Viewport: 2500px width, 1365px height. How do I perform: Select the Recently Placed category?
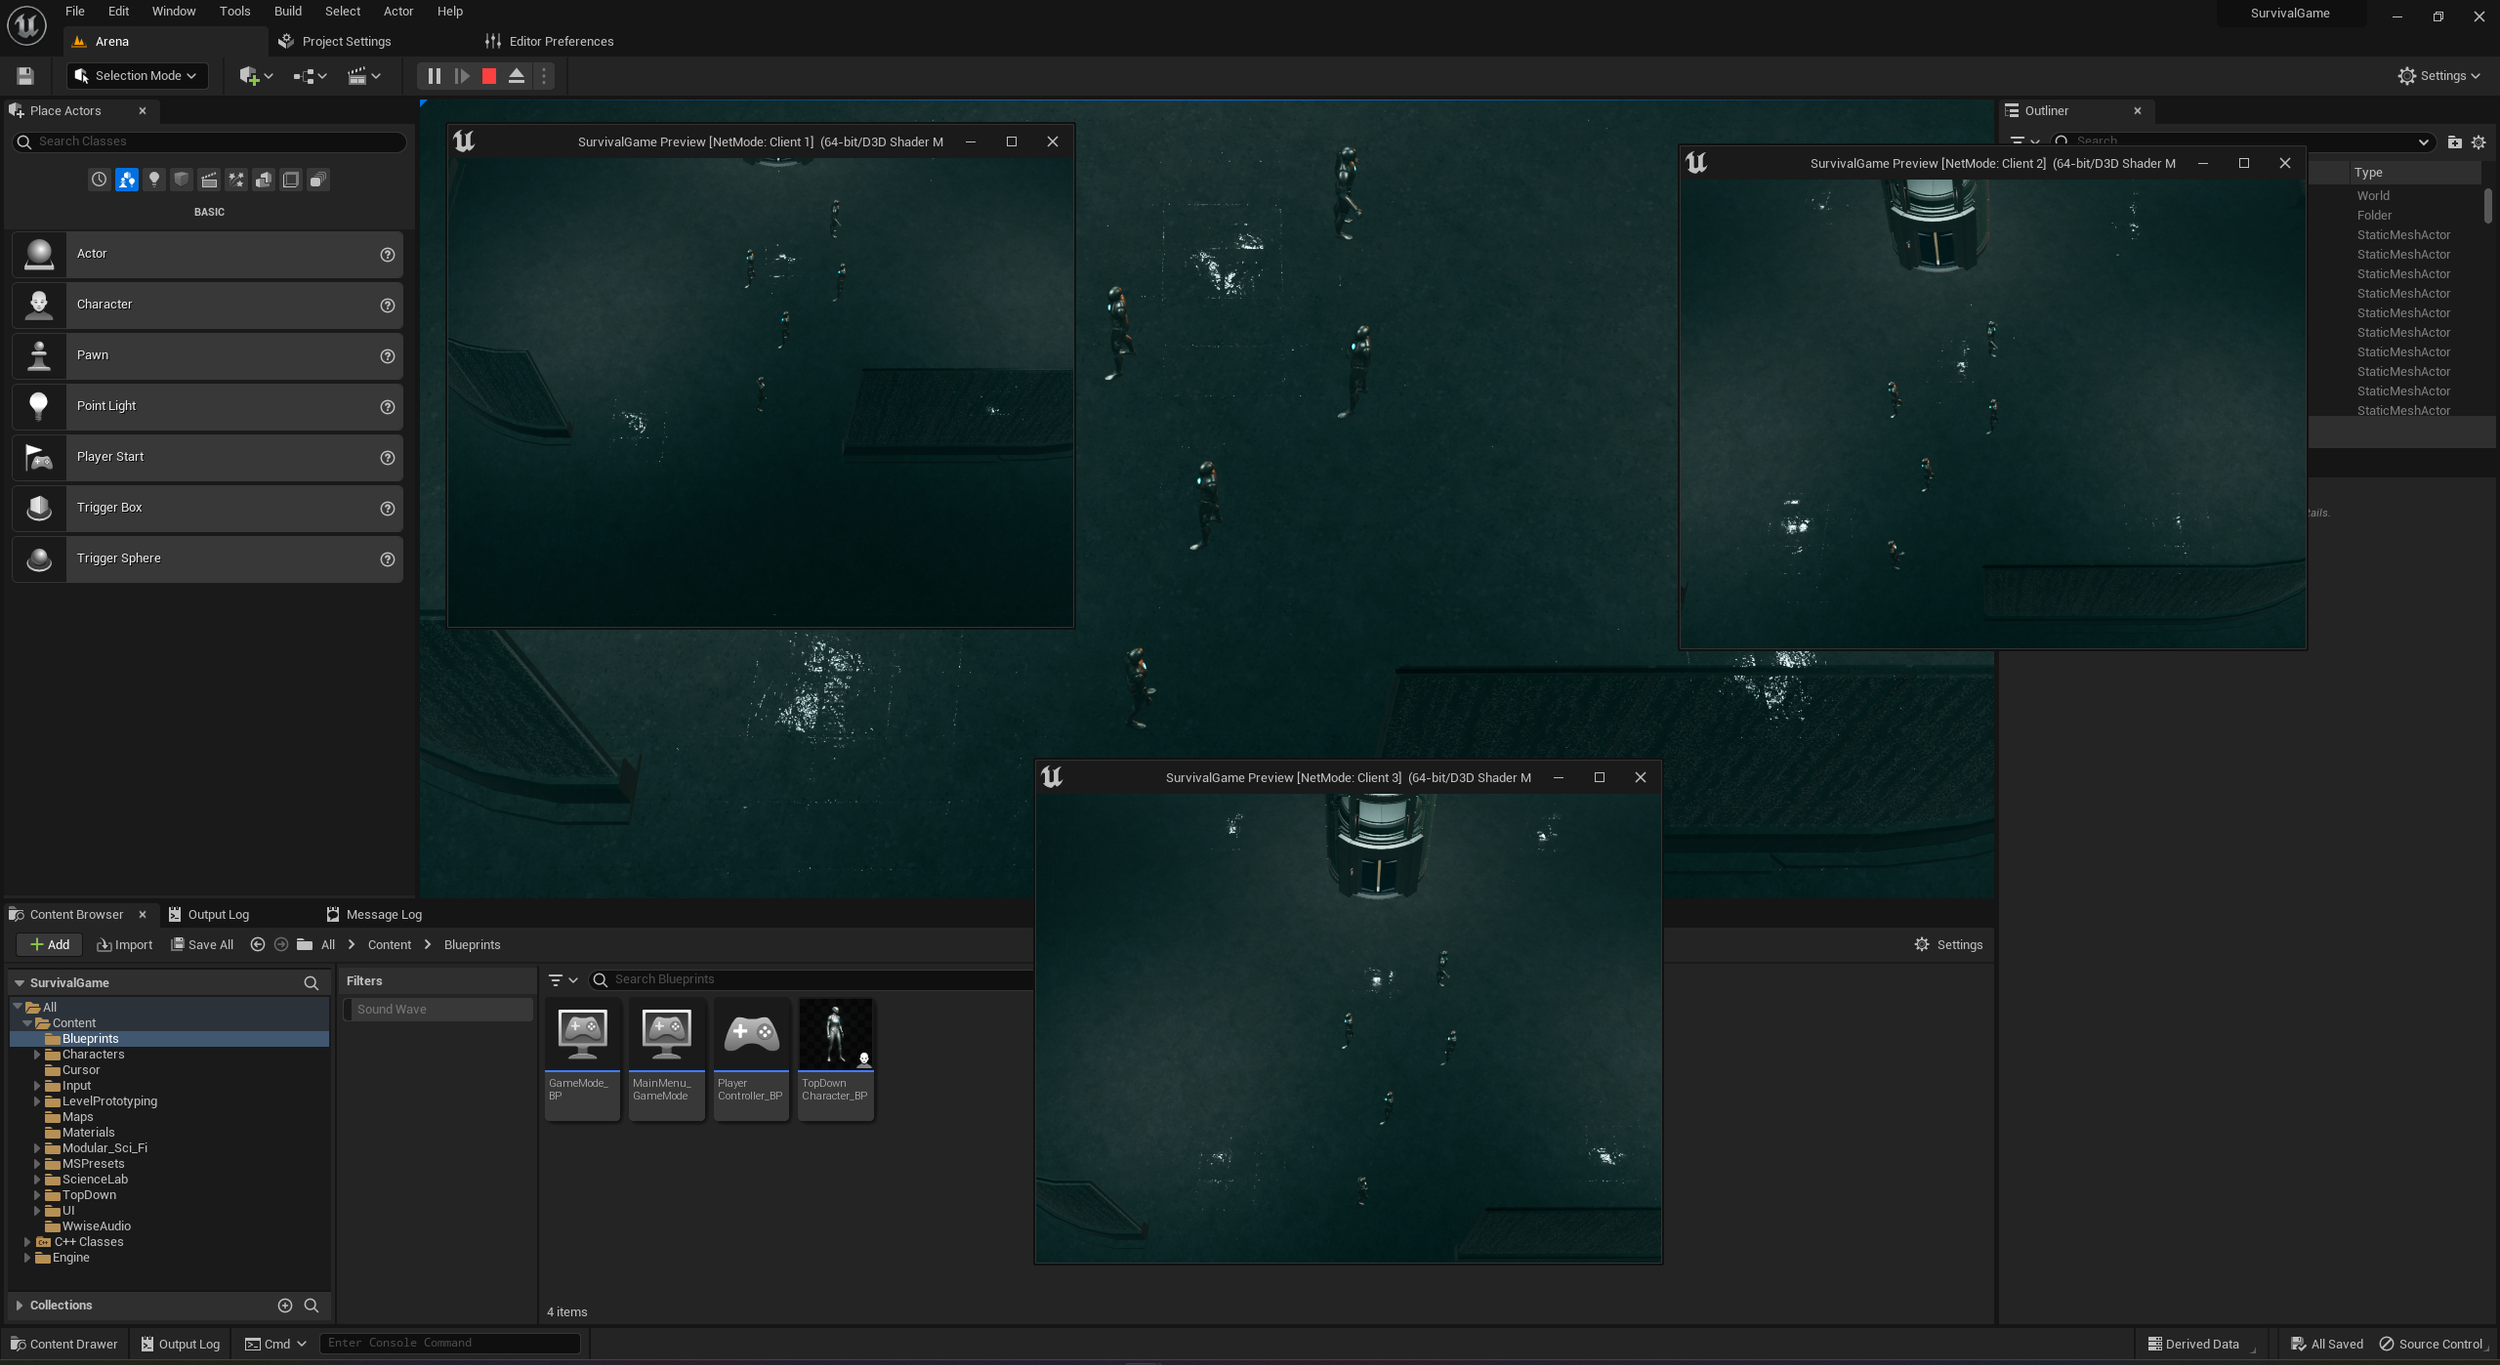(x=99, y=180)
